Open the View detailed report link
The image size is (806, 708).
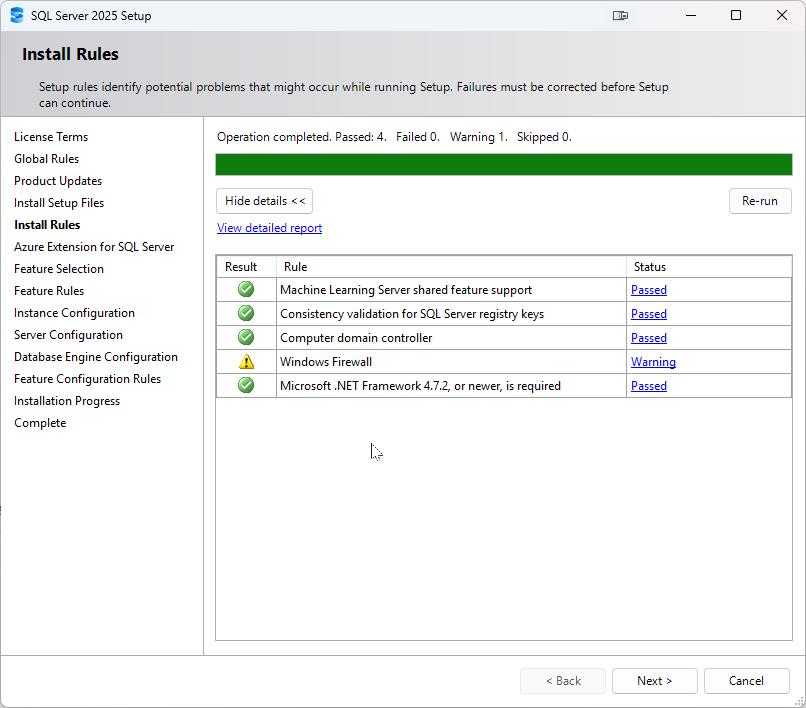tap(269, 228)
